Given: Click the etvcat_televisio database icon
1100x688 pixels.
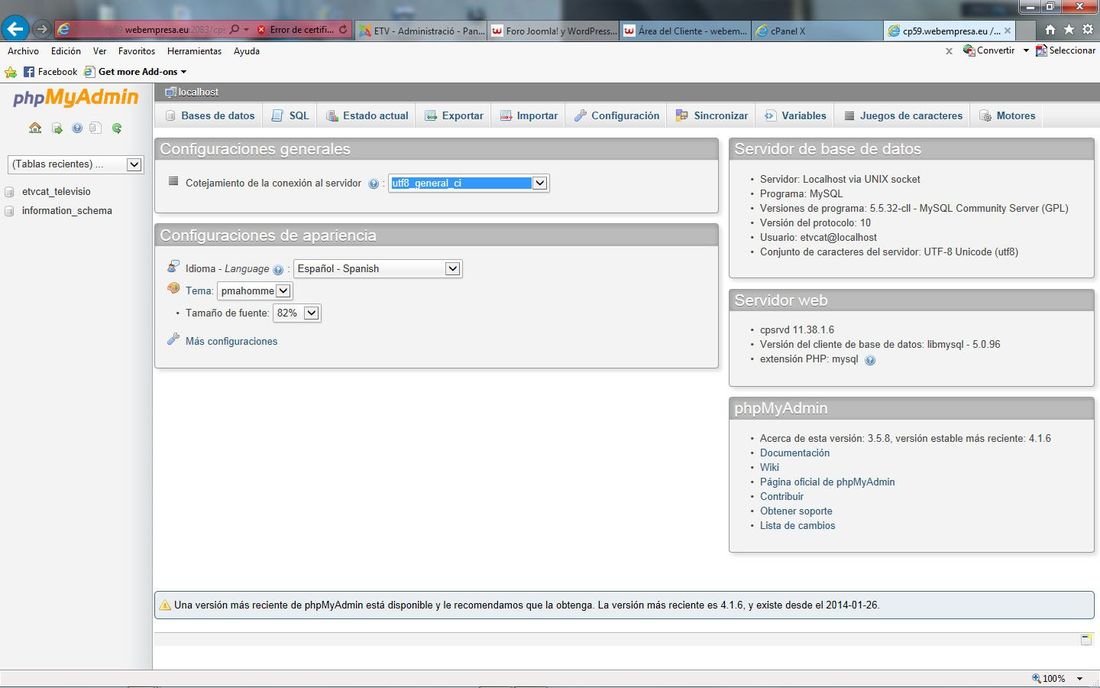Looking at the screenshot, I should [9, 191].
